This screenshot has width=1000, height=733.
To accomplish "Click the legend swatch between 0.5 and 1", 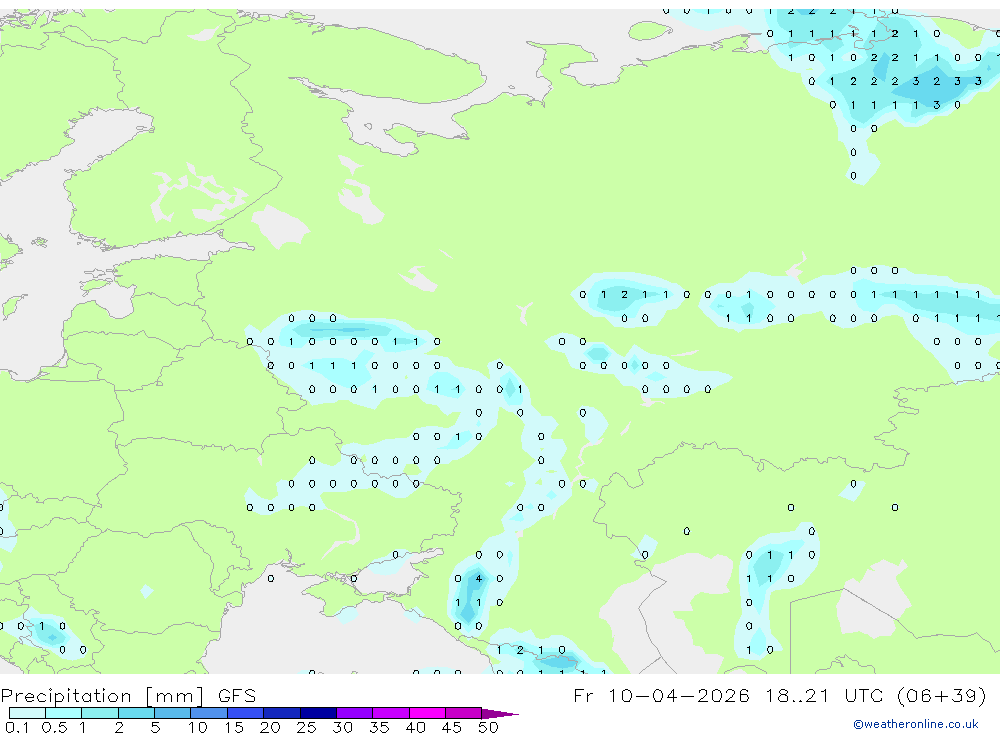I will tap(64, 713).
